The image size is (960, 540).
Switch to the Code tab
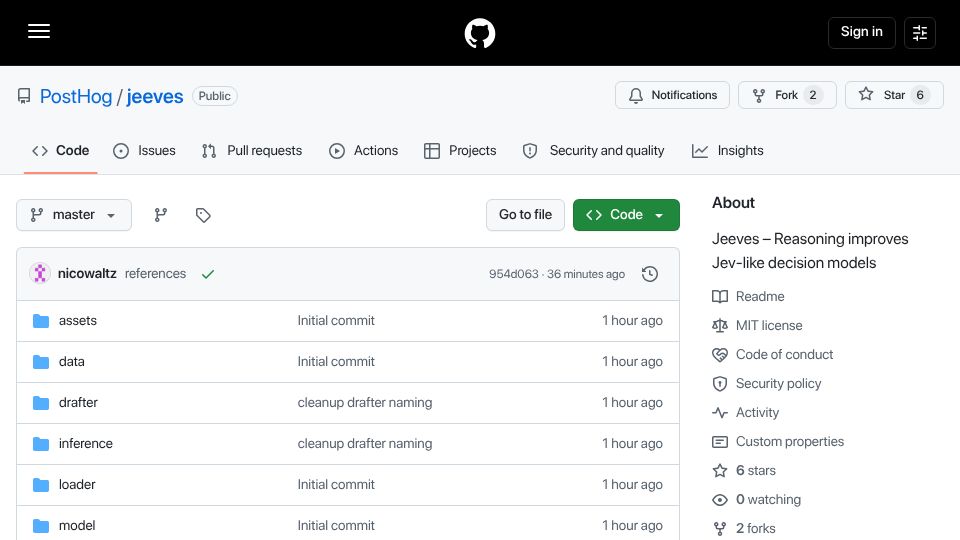(x=61, y=151)
